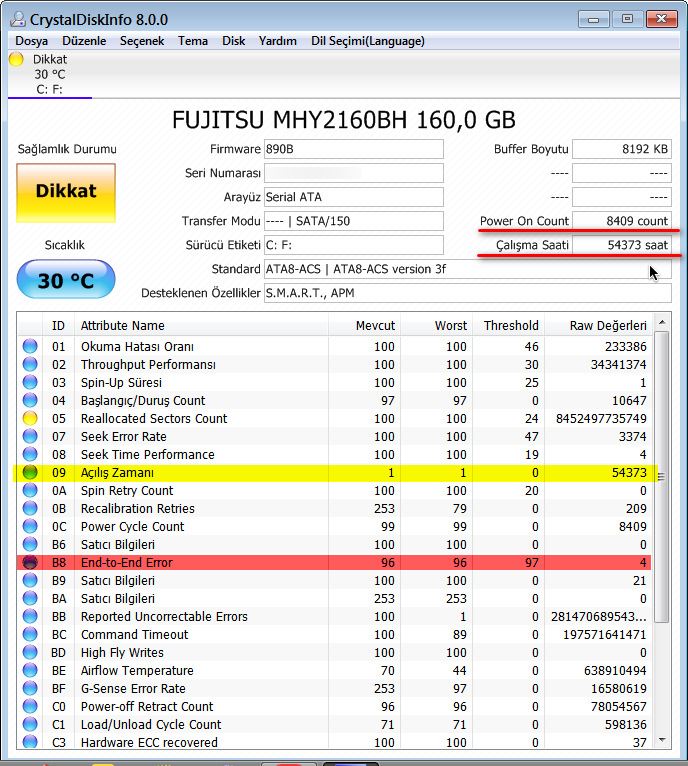Click green status icon for Açılış Zamanı
The image size is (688, 766).
[30, 472]
